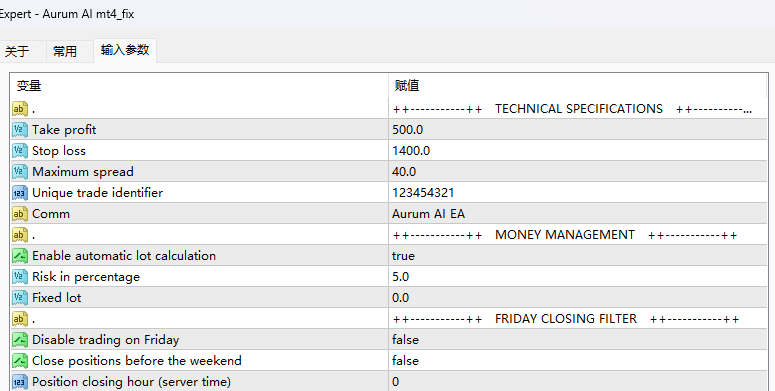Viewport: 775px width, 391px height.
Task: Click the Stop loss variable type icon
Action: click(20, 151)
